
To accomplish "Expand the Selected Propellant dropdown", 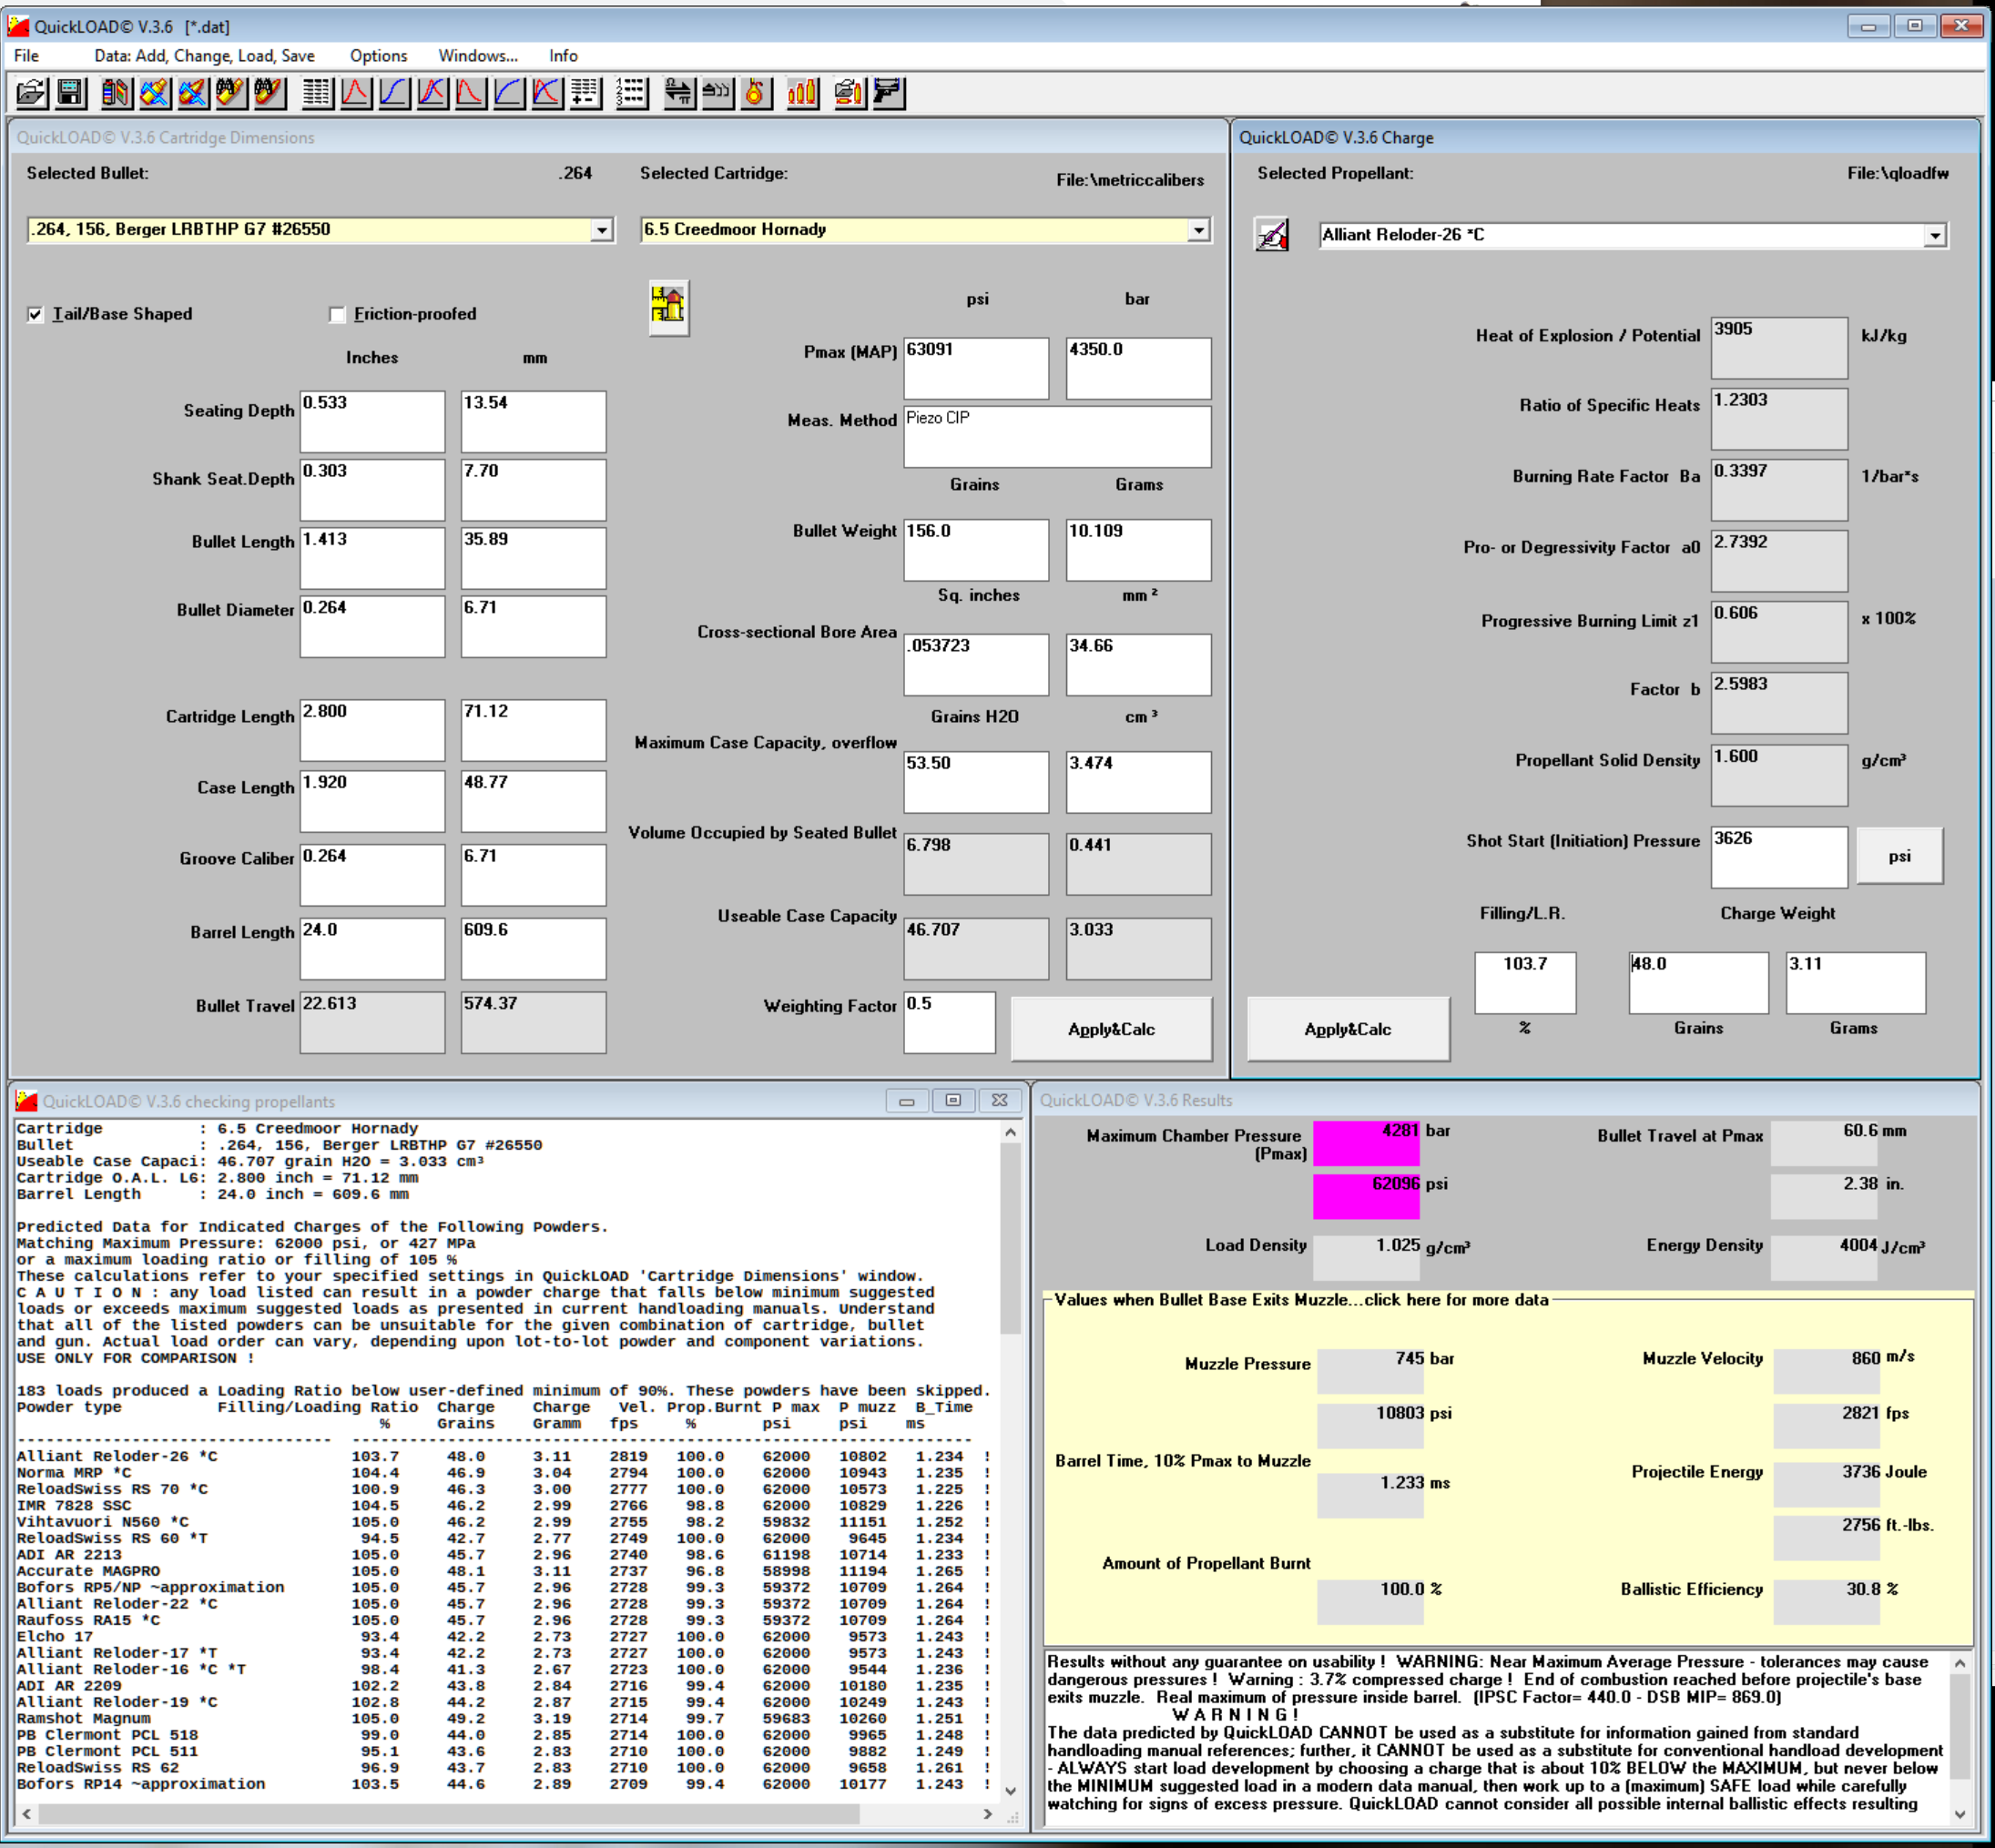I will (x=1935, y=236).
